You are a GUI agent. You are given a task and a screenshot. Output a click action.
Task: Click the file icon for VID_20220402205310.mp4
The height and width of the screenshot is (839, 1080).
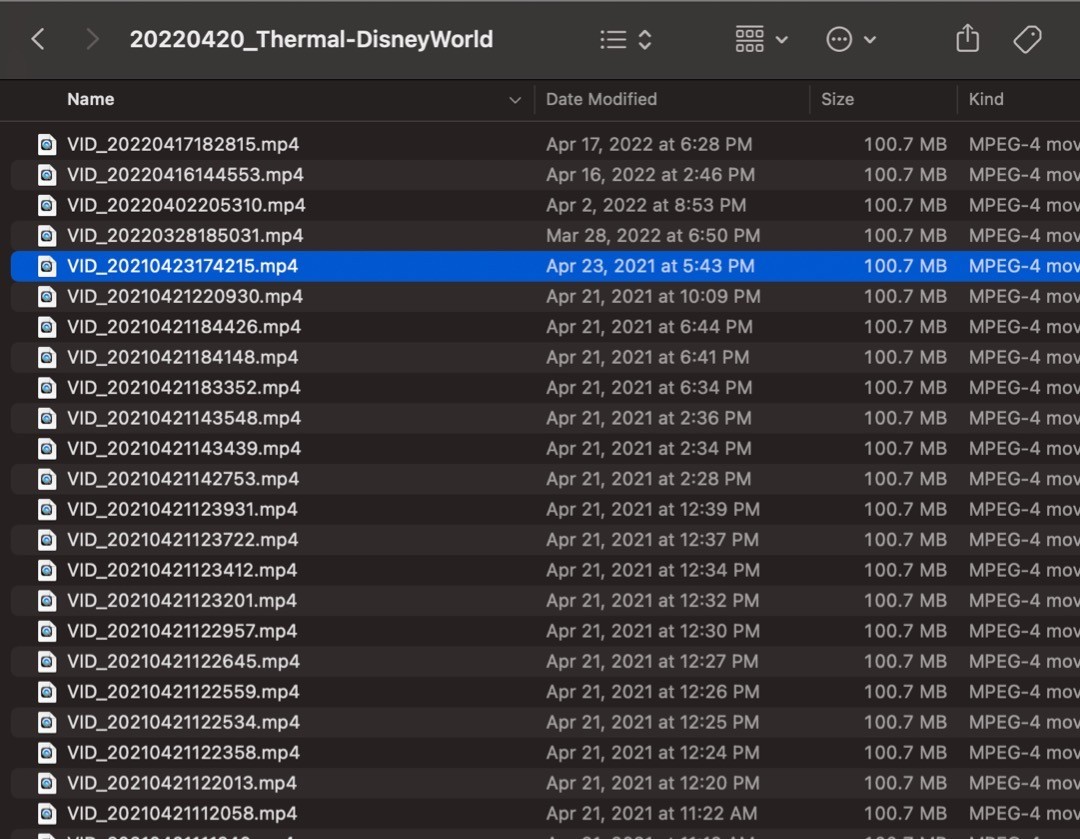[x=47, y=205]
